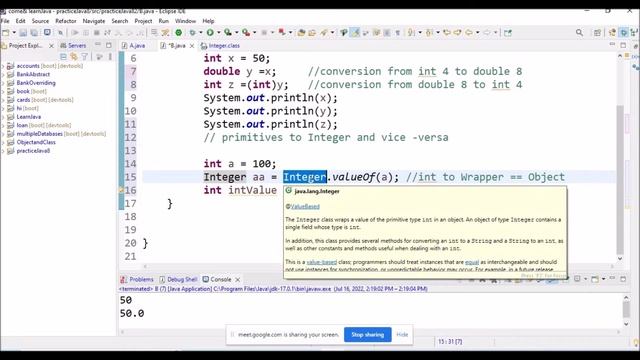Click the Stop sharing button
Screen dimensions: 640x360
tap(368, 335)
